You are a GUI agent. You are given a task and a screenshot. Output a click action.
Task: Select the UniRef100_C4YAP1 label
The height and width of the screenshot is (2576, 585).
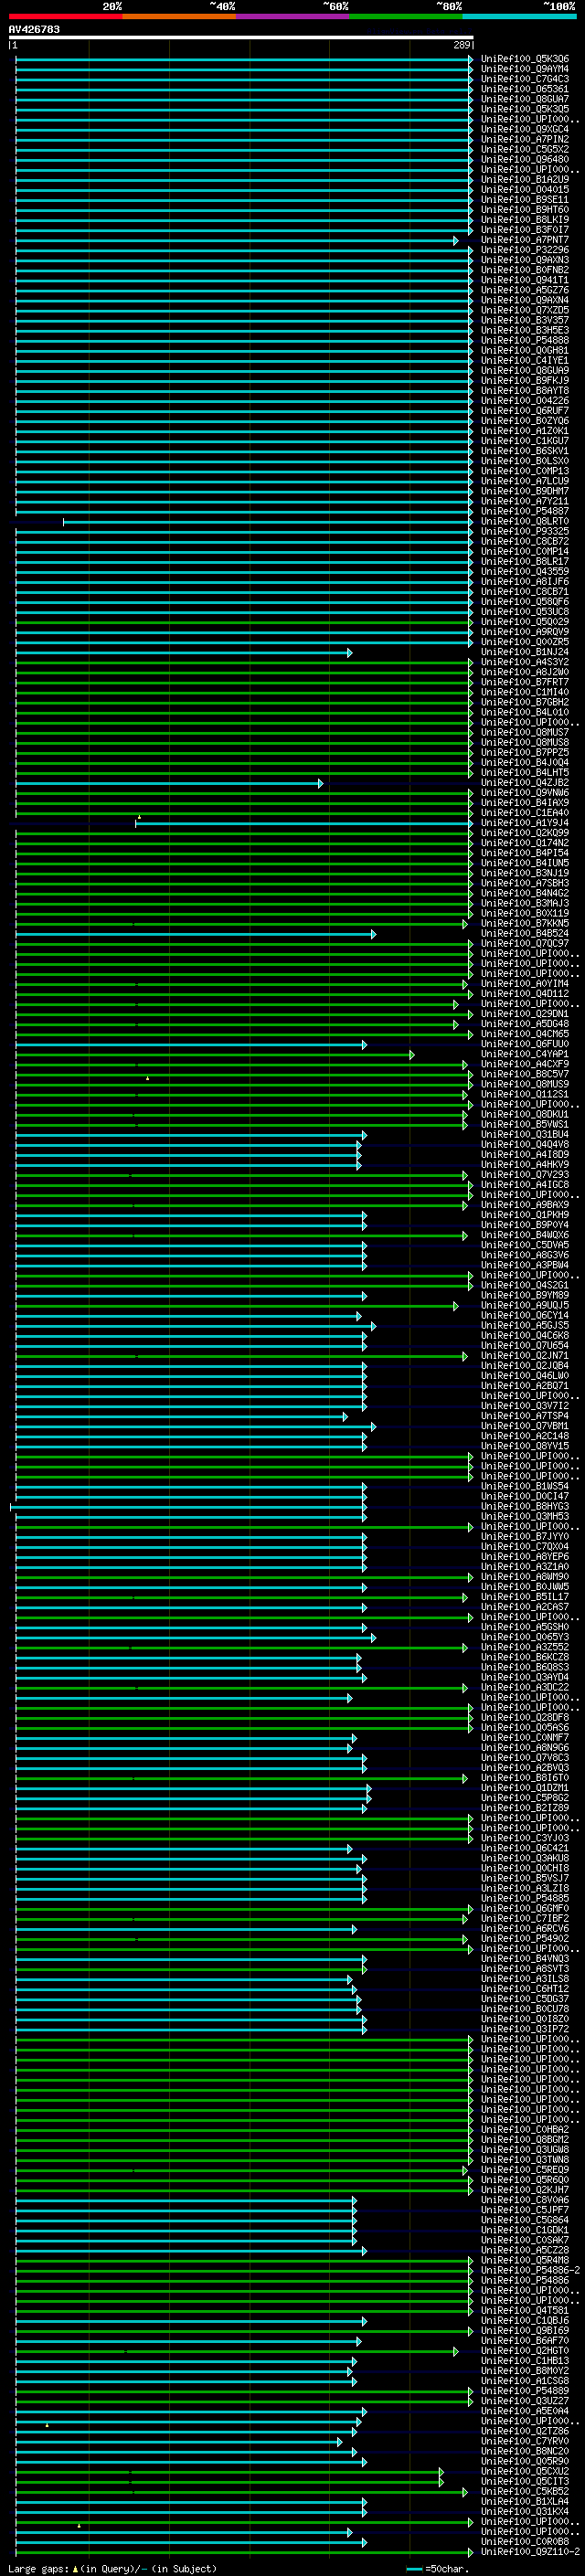(525, 1054)
